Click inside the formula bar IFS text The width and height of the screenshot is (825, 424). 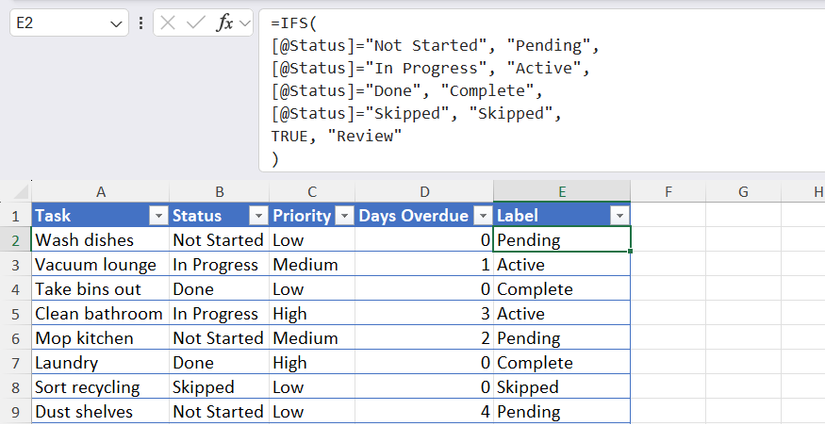tap(542, 90)
